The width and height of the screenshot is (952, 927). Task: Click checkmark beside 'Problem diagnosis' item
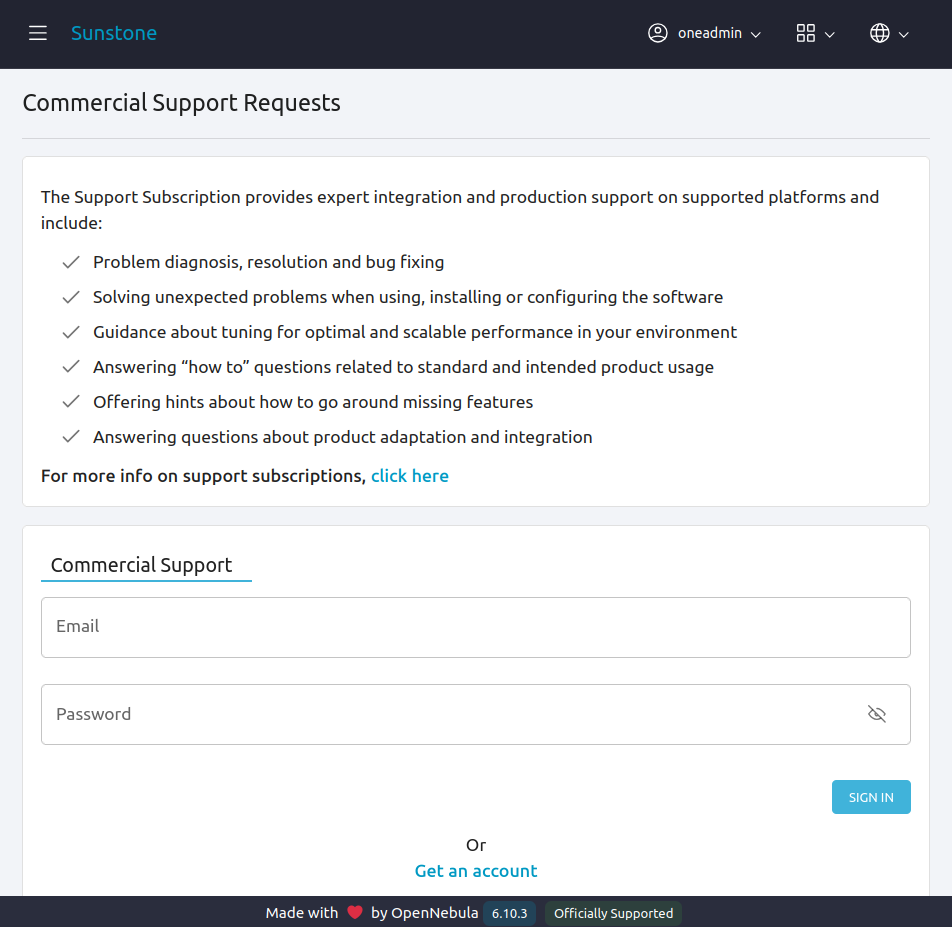[x=71, y=262]
